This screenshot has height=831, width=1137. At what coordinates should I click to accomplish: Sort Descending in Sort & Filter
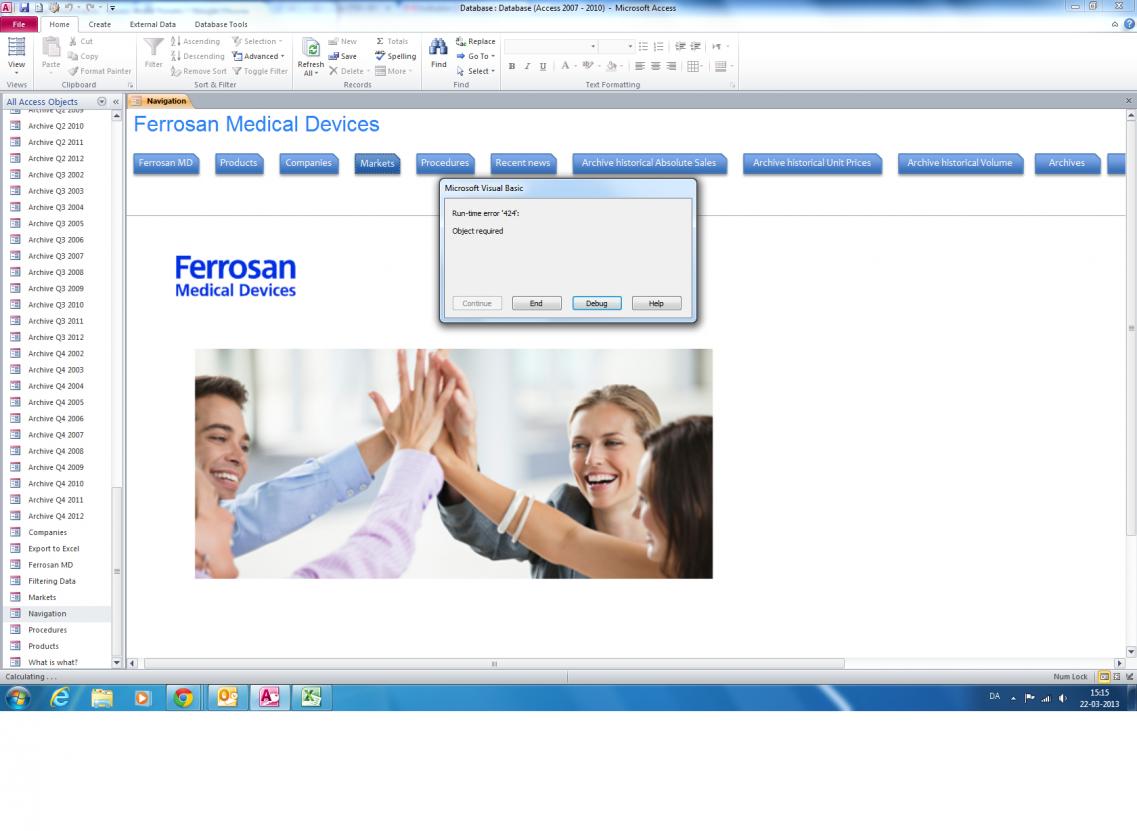[x=197, y=56]
